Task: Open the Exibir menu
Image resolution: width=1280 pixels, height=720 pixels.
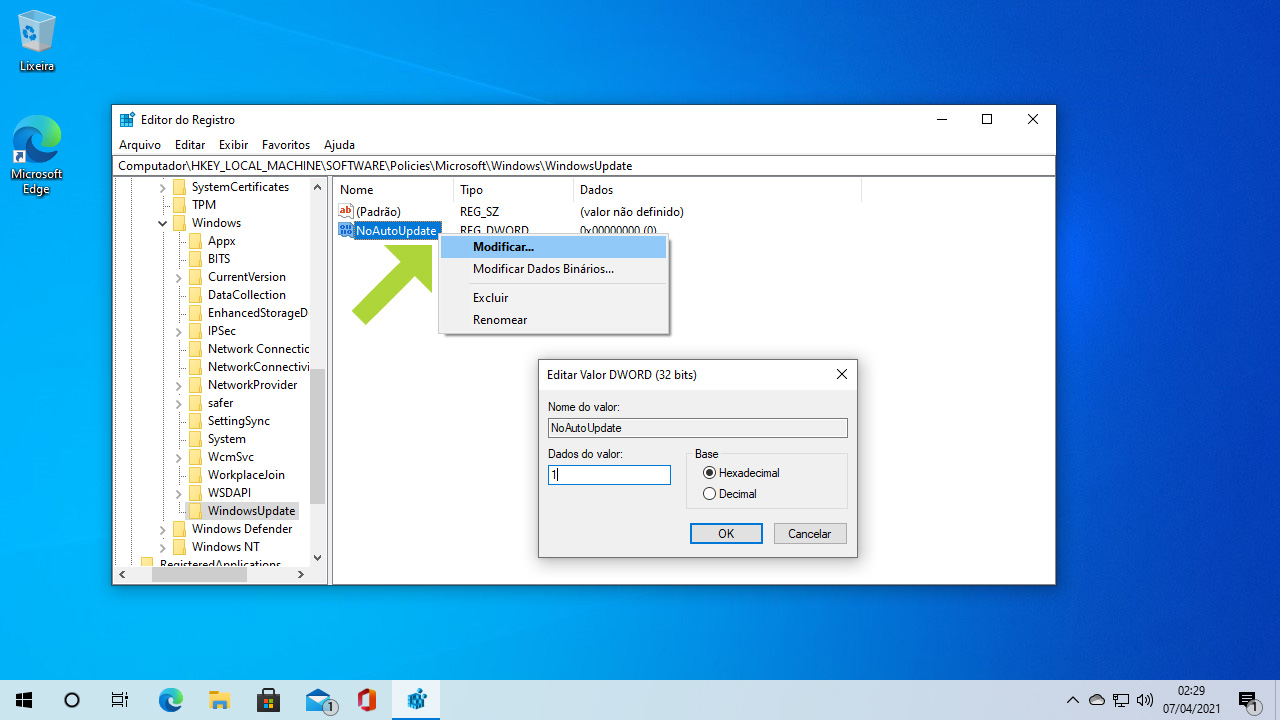Action: click(233, 145)
